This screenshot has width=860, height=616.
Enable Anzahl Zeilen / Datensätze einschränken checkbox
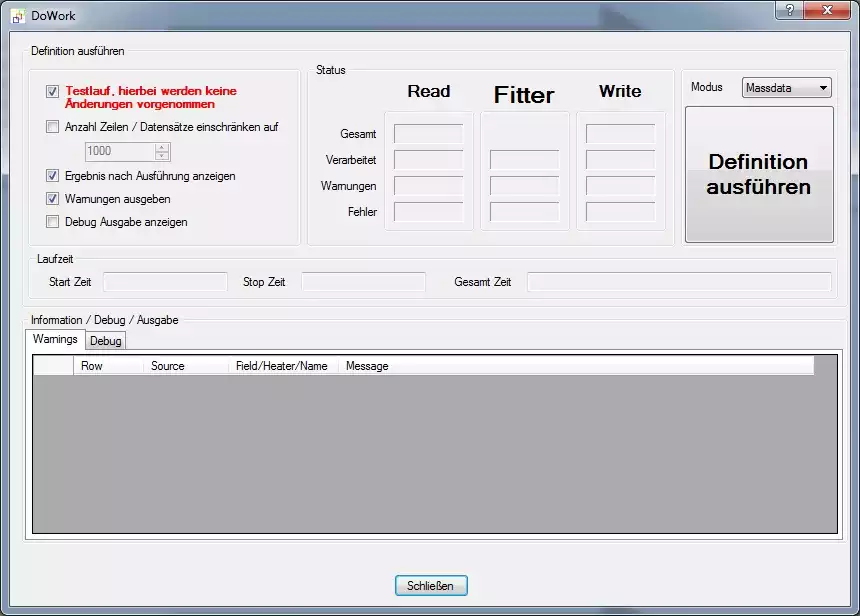click(x=53, y=127)
